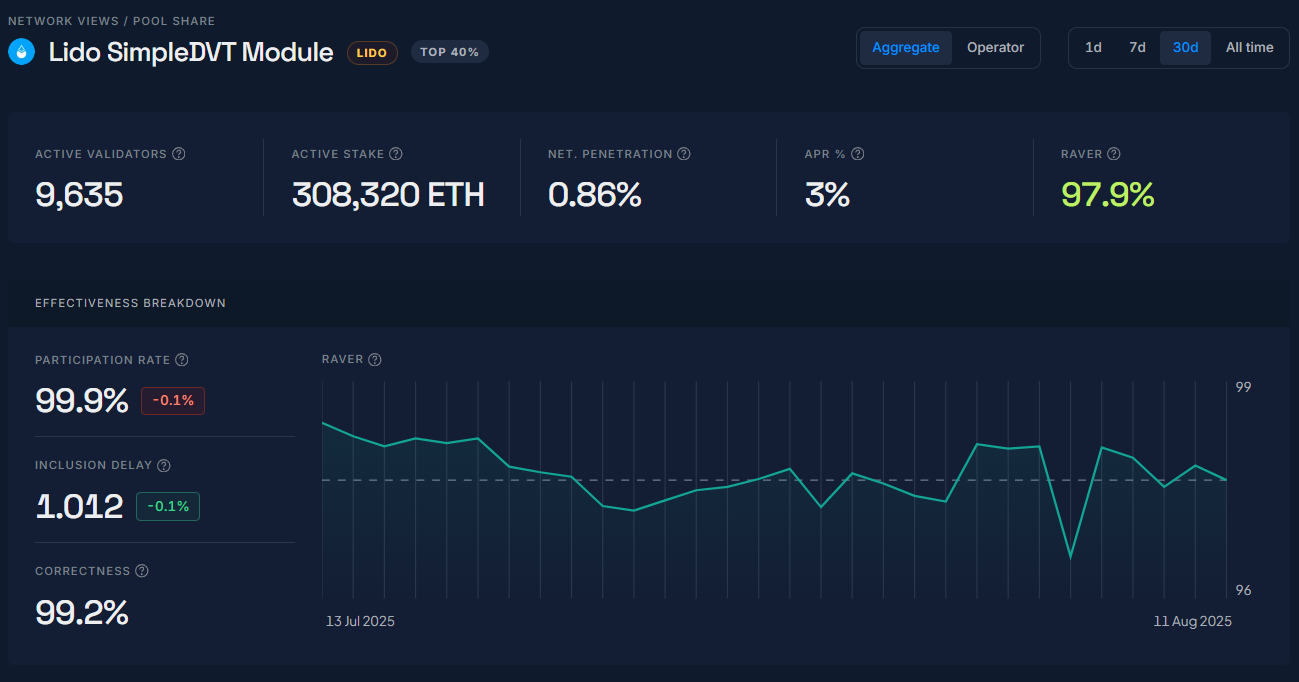Click the 3% APR value
The height and width of the screenshot is (682, 1299).
point(827,195)
